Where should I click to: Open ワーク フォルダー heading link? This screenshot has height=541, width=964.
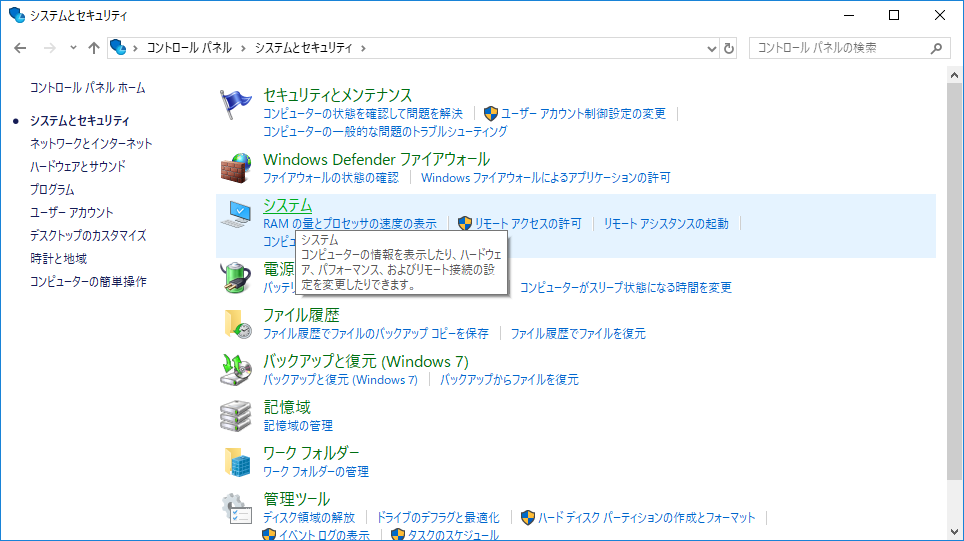pos(311,453)
